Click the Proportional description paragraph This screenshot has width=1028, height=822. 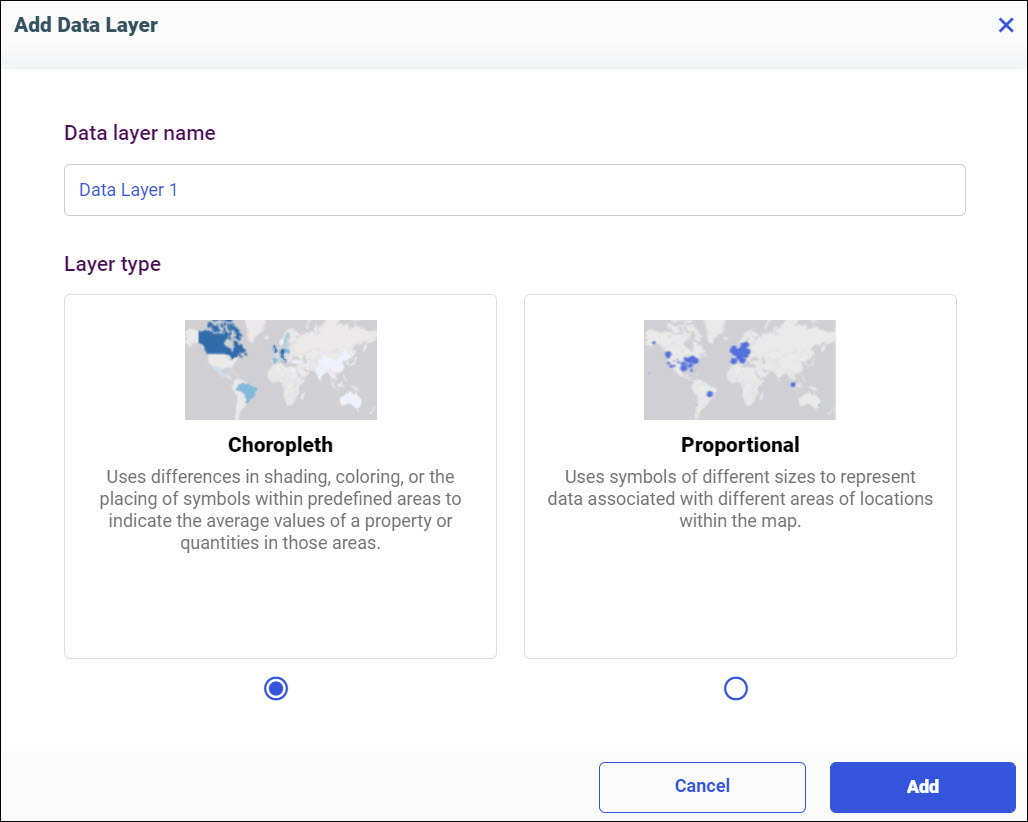[x=740, y=499]
